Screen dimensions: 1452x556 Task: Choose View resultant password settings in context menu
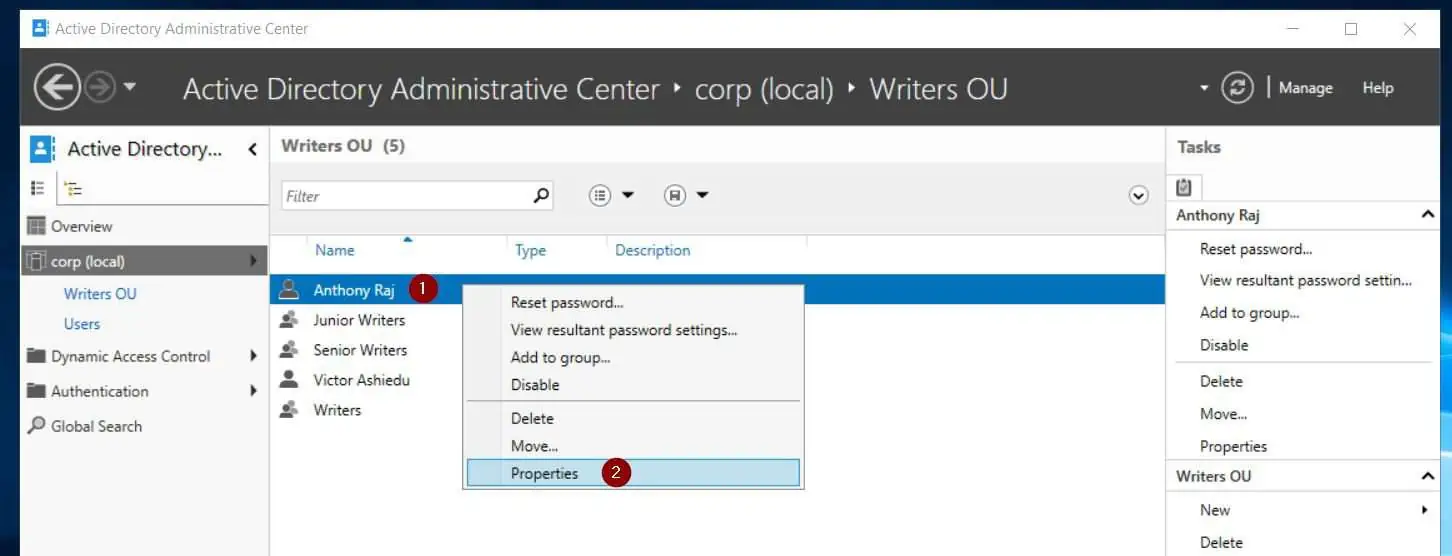tap(633, 330)
